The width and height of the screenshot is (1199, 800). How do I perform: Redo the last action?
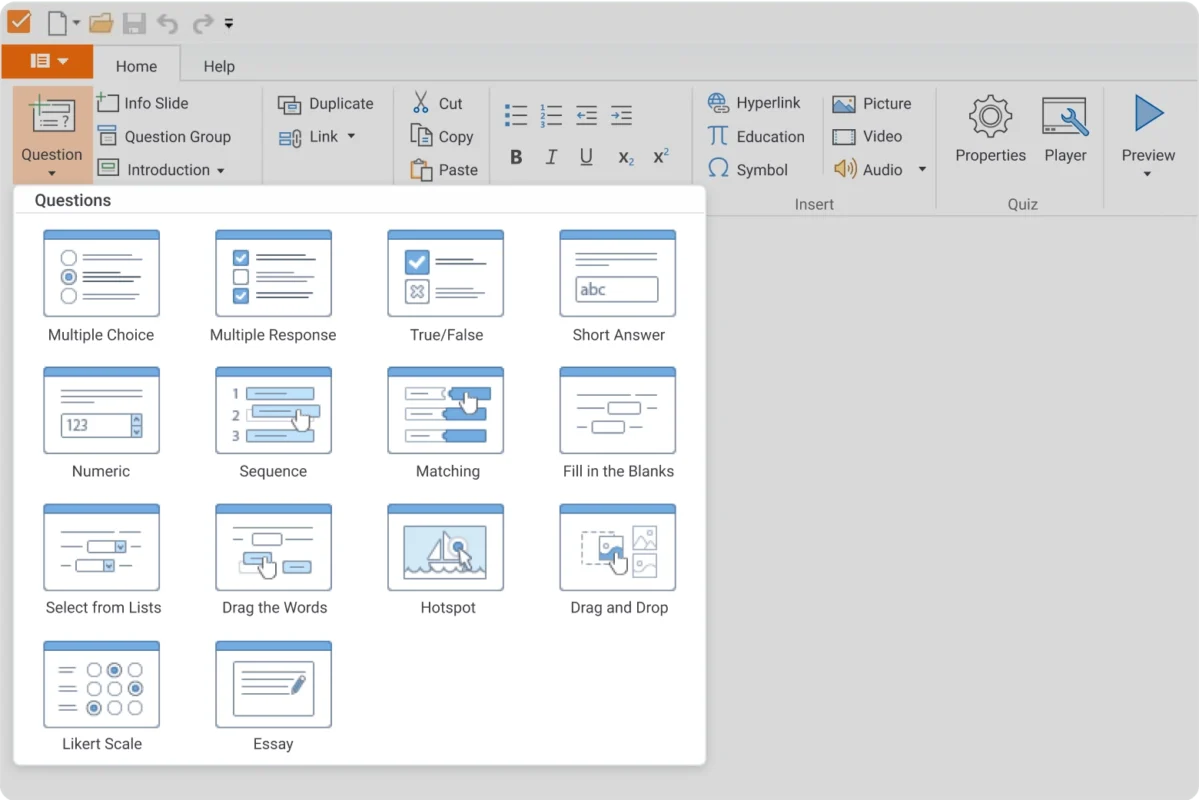[x=202, y=24]
